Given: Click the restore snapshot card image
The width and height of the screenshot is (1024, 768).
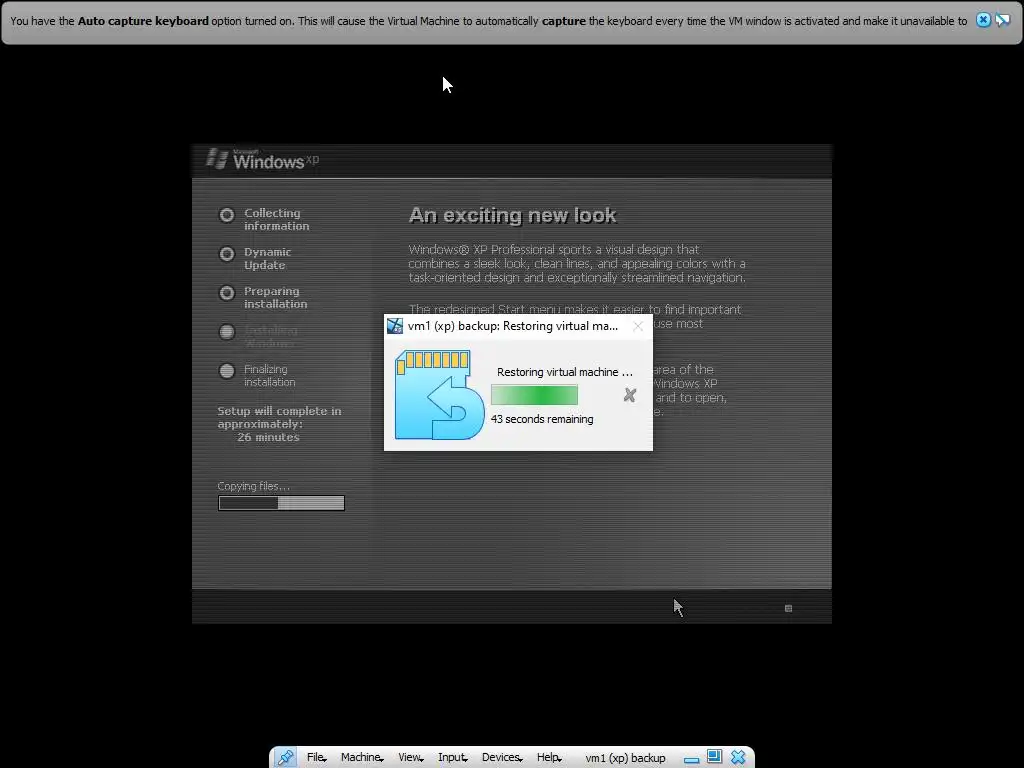Looking at the screenshot, I should pos(440,395).
